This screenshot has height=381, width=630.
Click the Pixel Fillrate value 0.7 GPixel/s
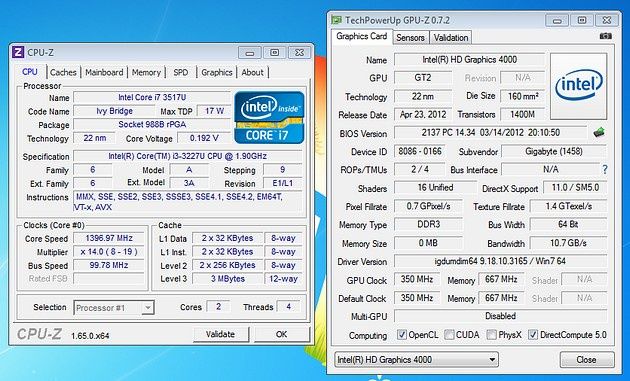click(428, 206)
